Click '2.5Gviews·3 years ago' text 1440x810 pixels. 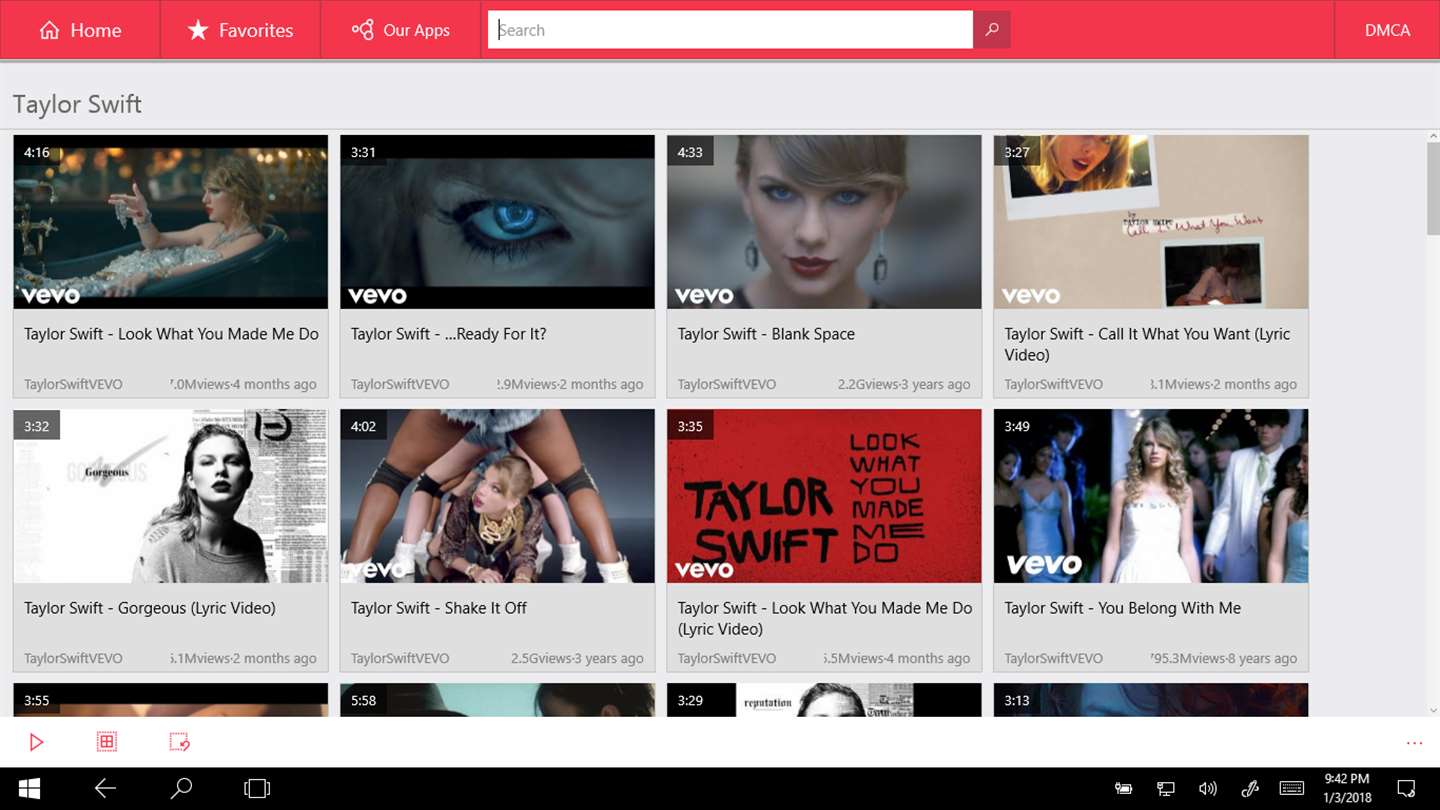577,658
